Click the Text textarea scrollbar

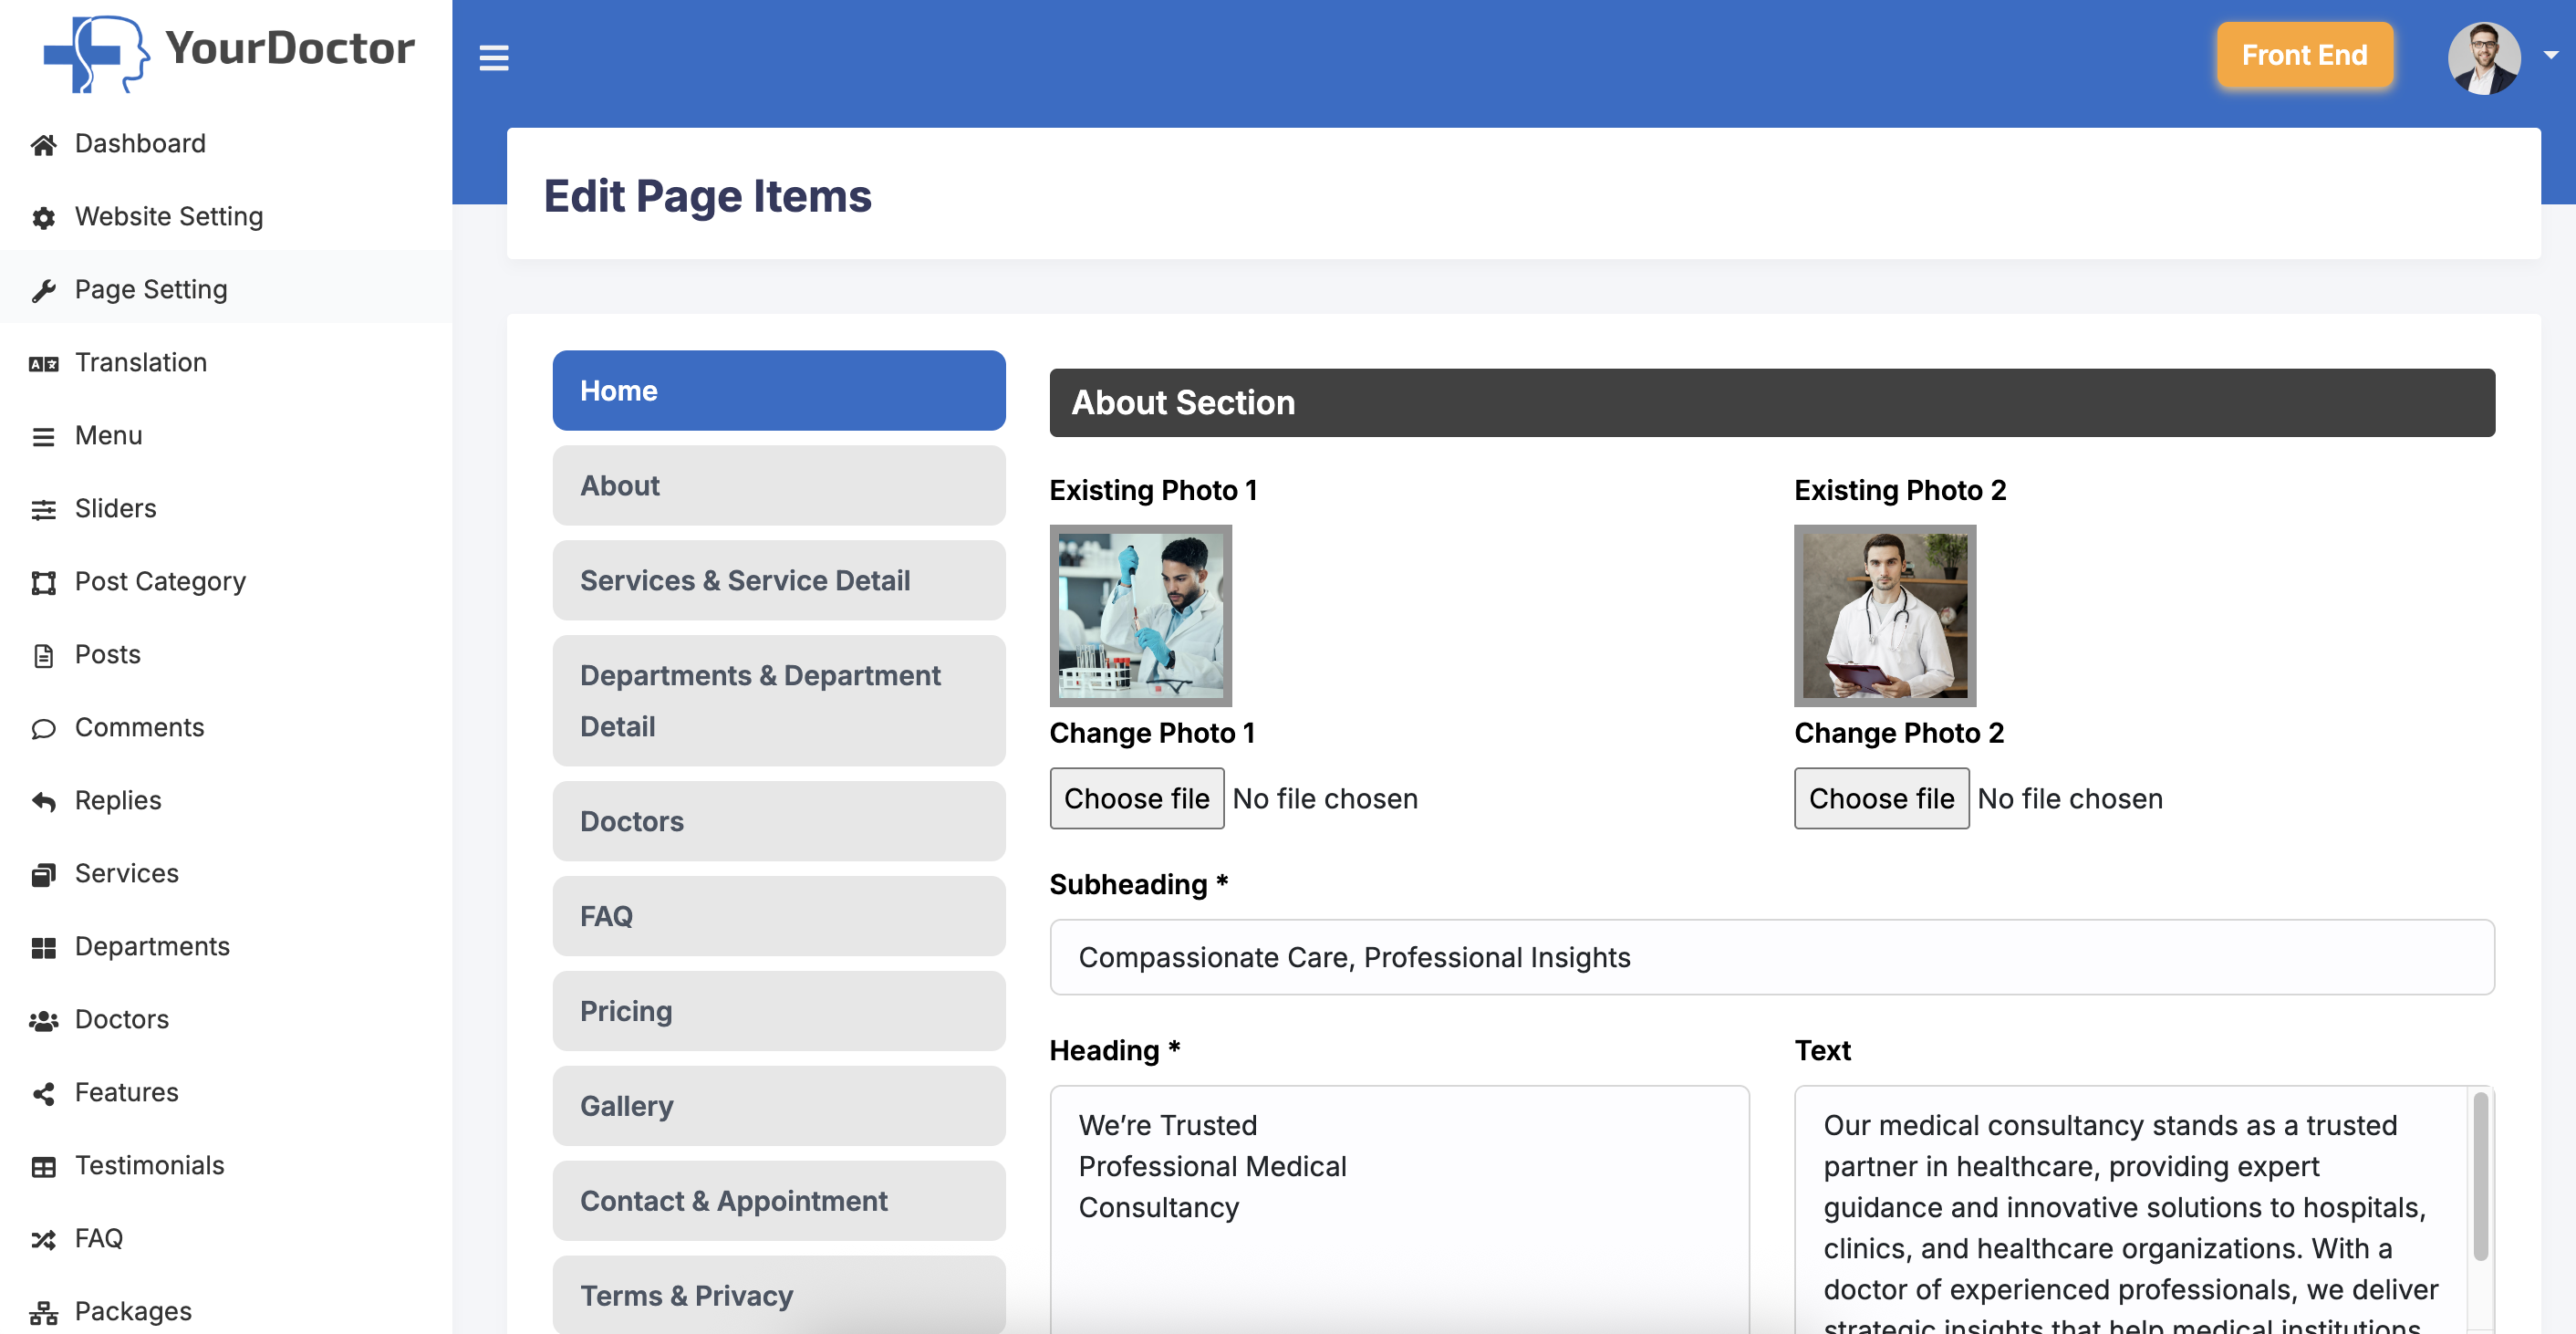[2481, 1176]
